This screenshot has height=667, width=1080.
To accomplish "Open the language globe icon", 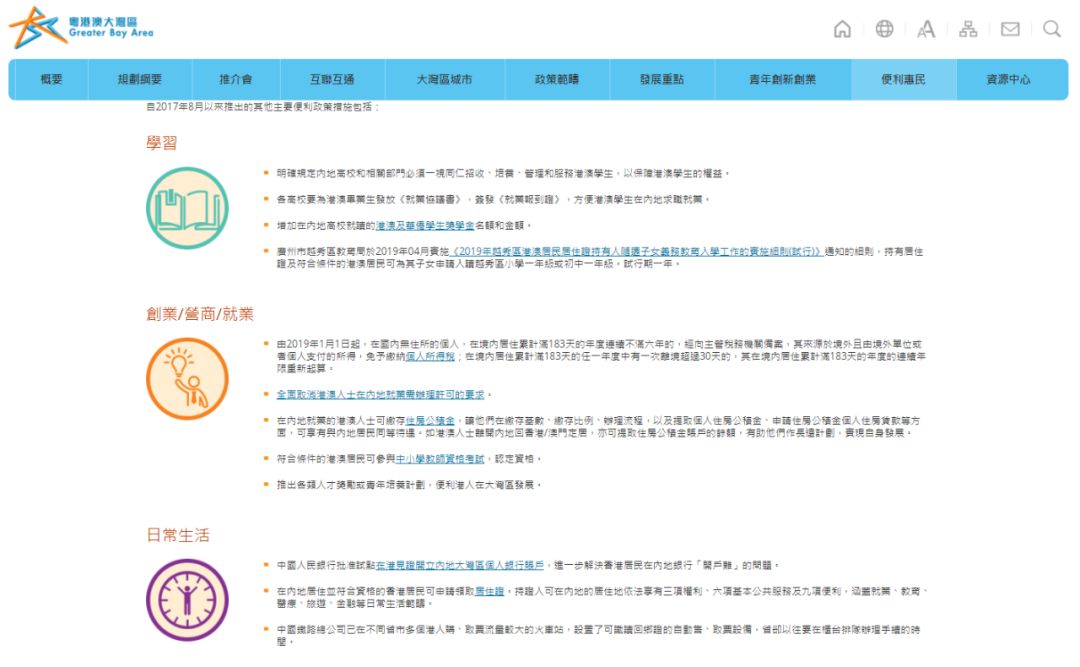I will [x=886, y=30].
